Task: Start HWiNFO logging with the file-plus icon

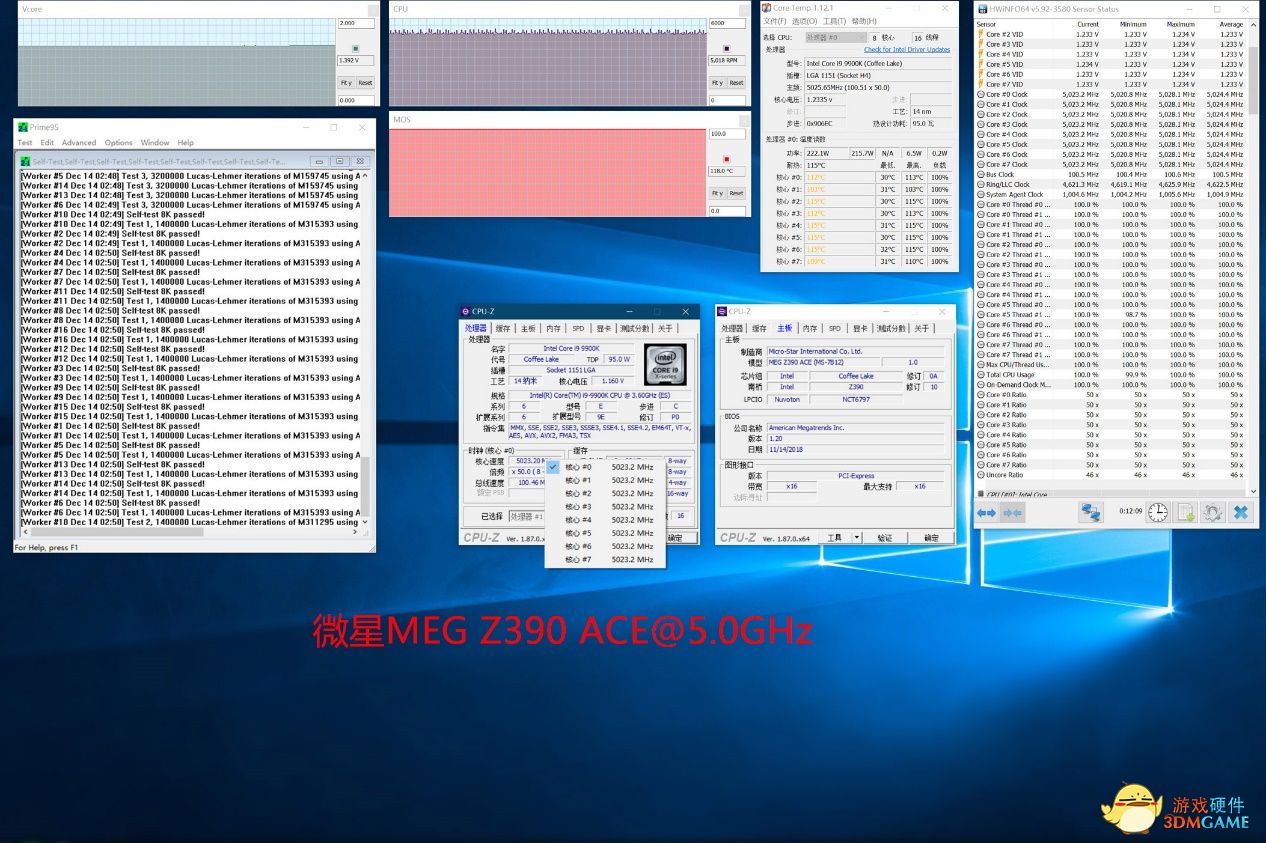Action: point(1186,512)
